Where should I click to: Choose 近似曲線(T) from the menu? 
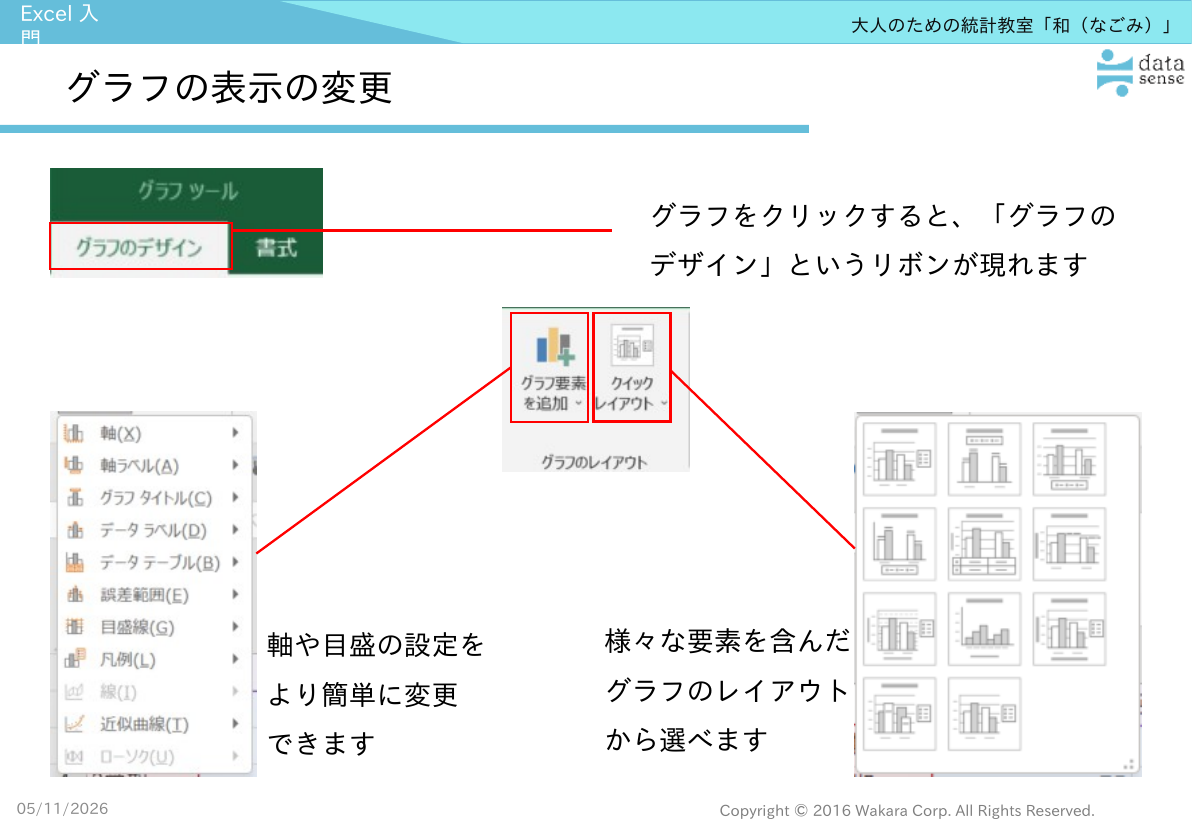(x=154, y=724)
